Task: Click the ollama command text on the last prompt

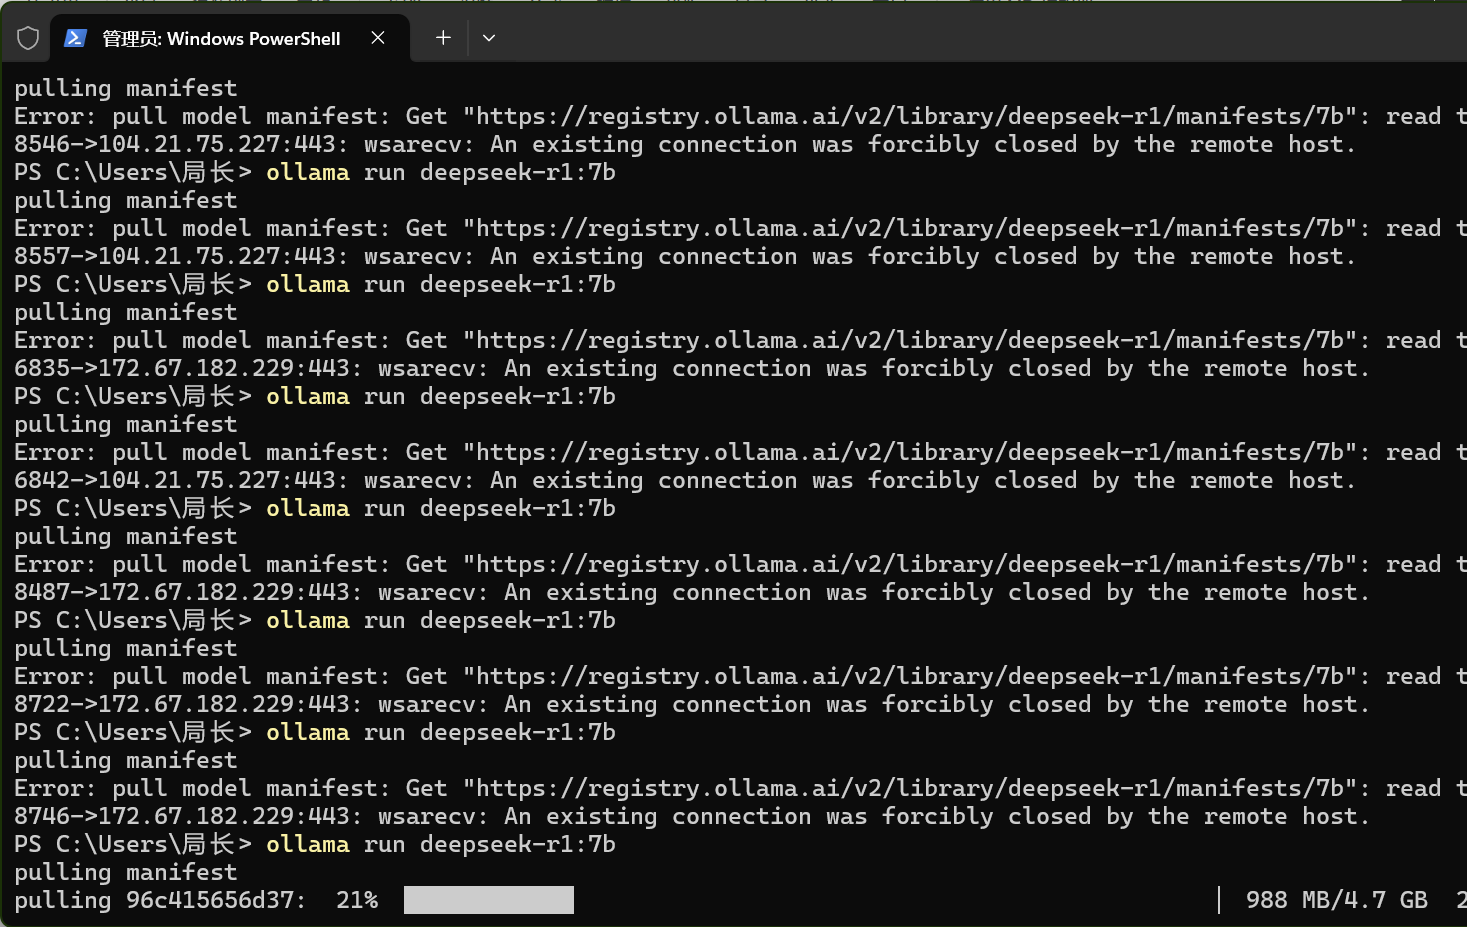Action: (x=307, y=844)
